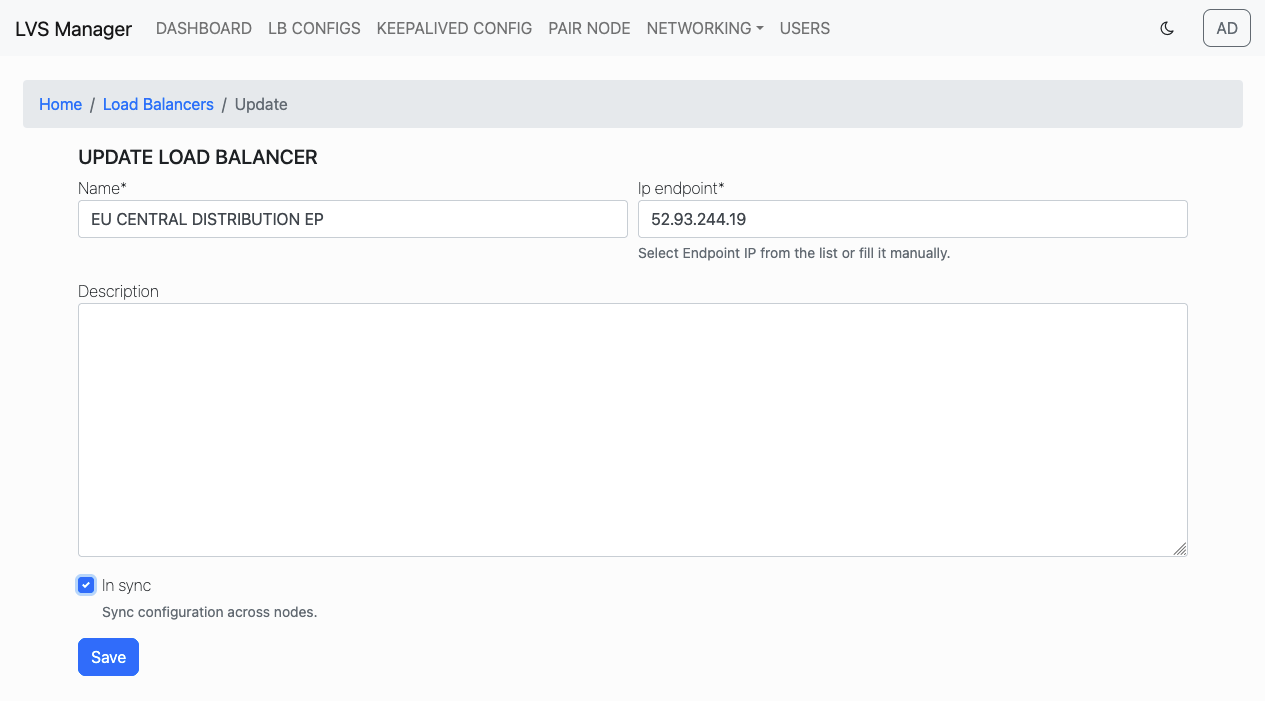The height and width of the screenshot is (701, 1265).
Task: Click 'Select Endpoint IP from the list' hint
Action: click(x=794, y=253)
